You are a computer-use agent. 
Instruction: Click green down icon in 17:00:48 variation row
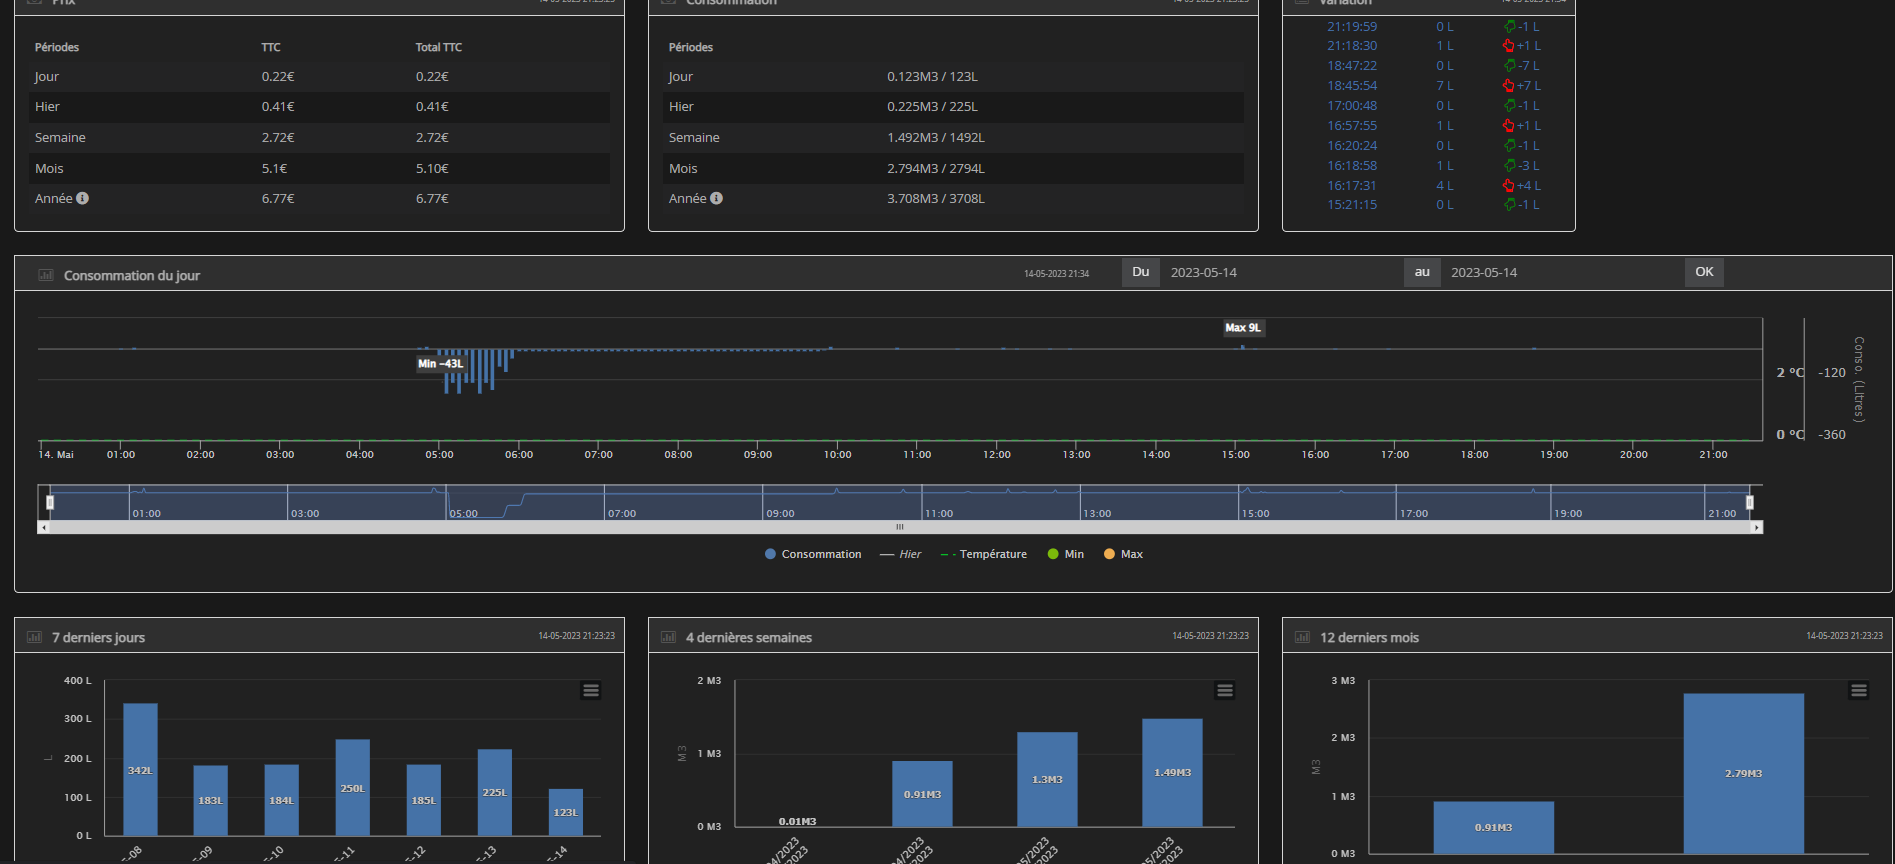click(1509, 106)
